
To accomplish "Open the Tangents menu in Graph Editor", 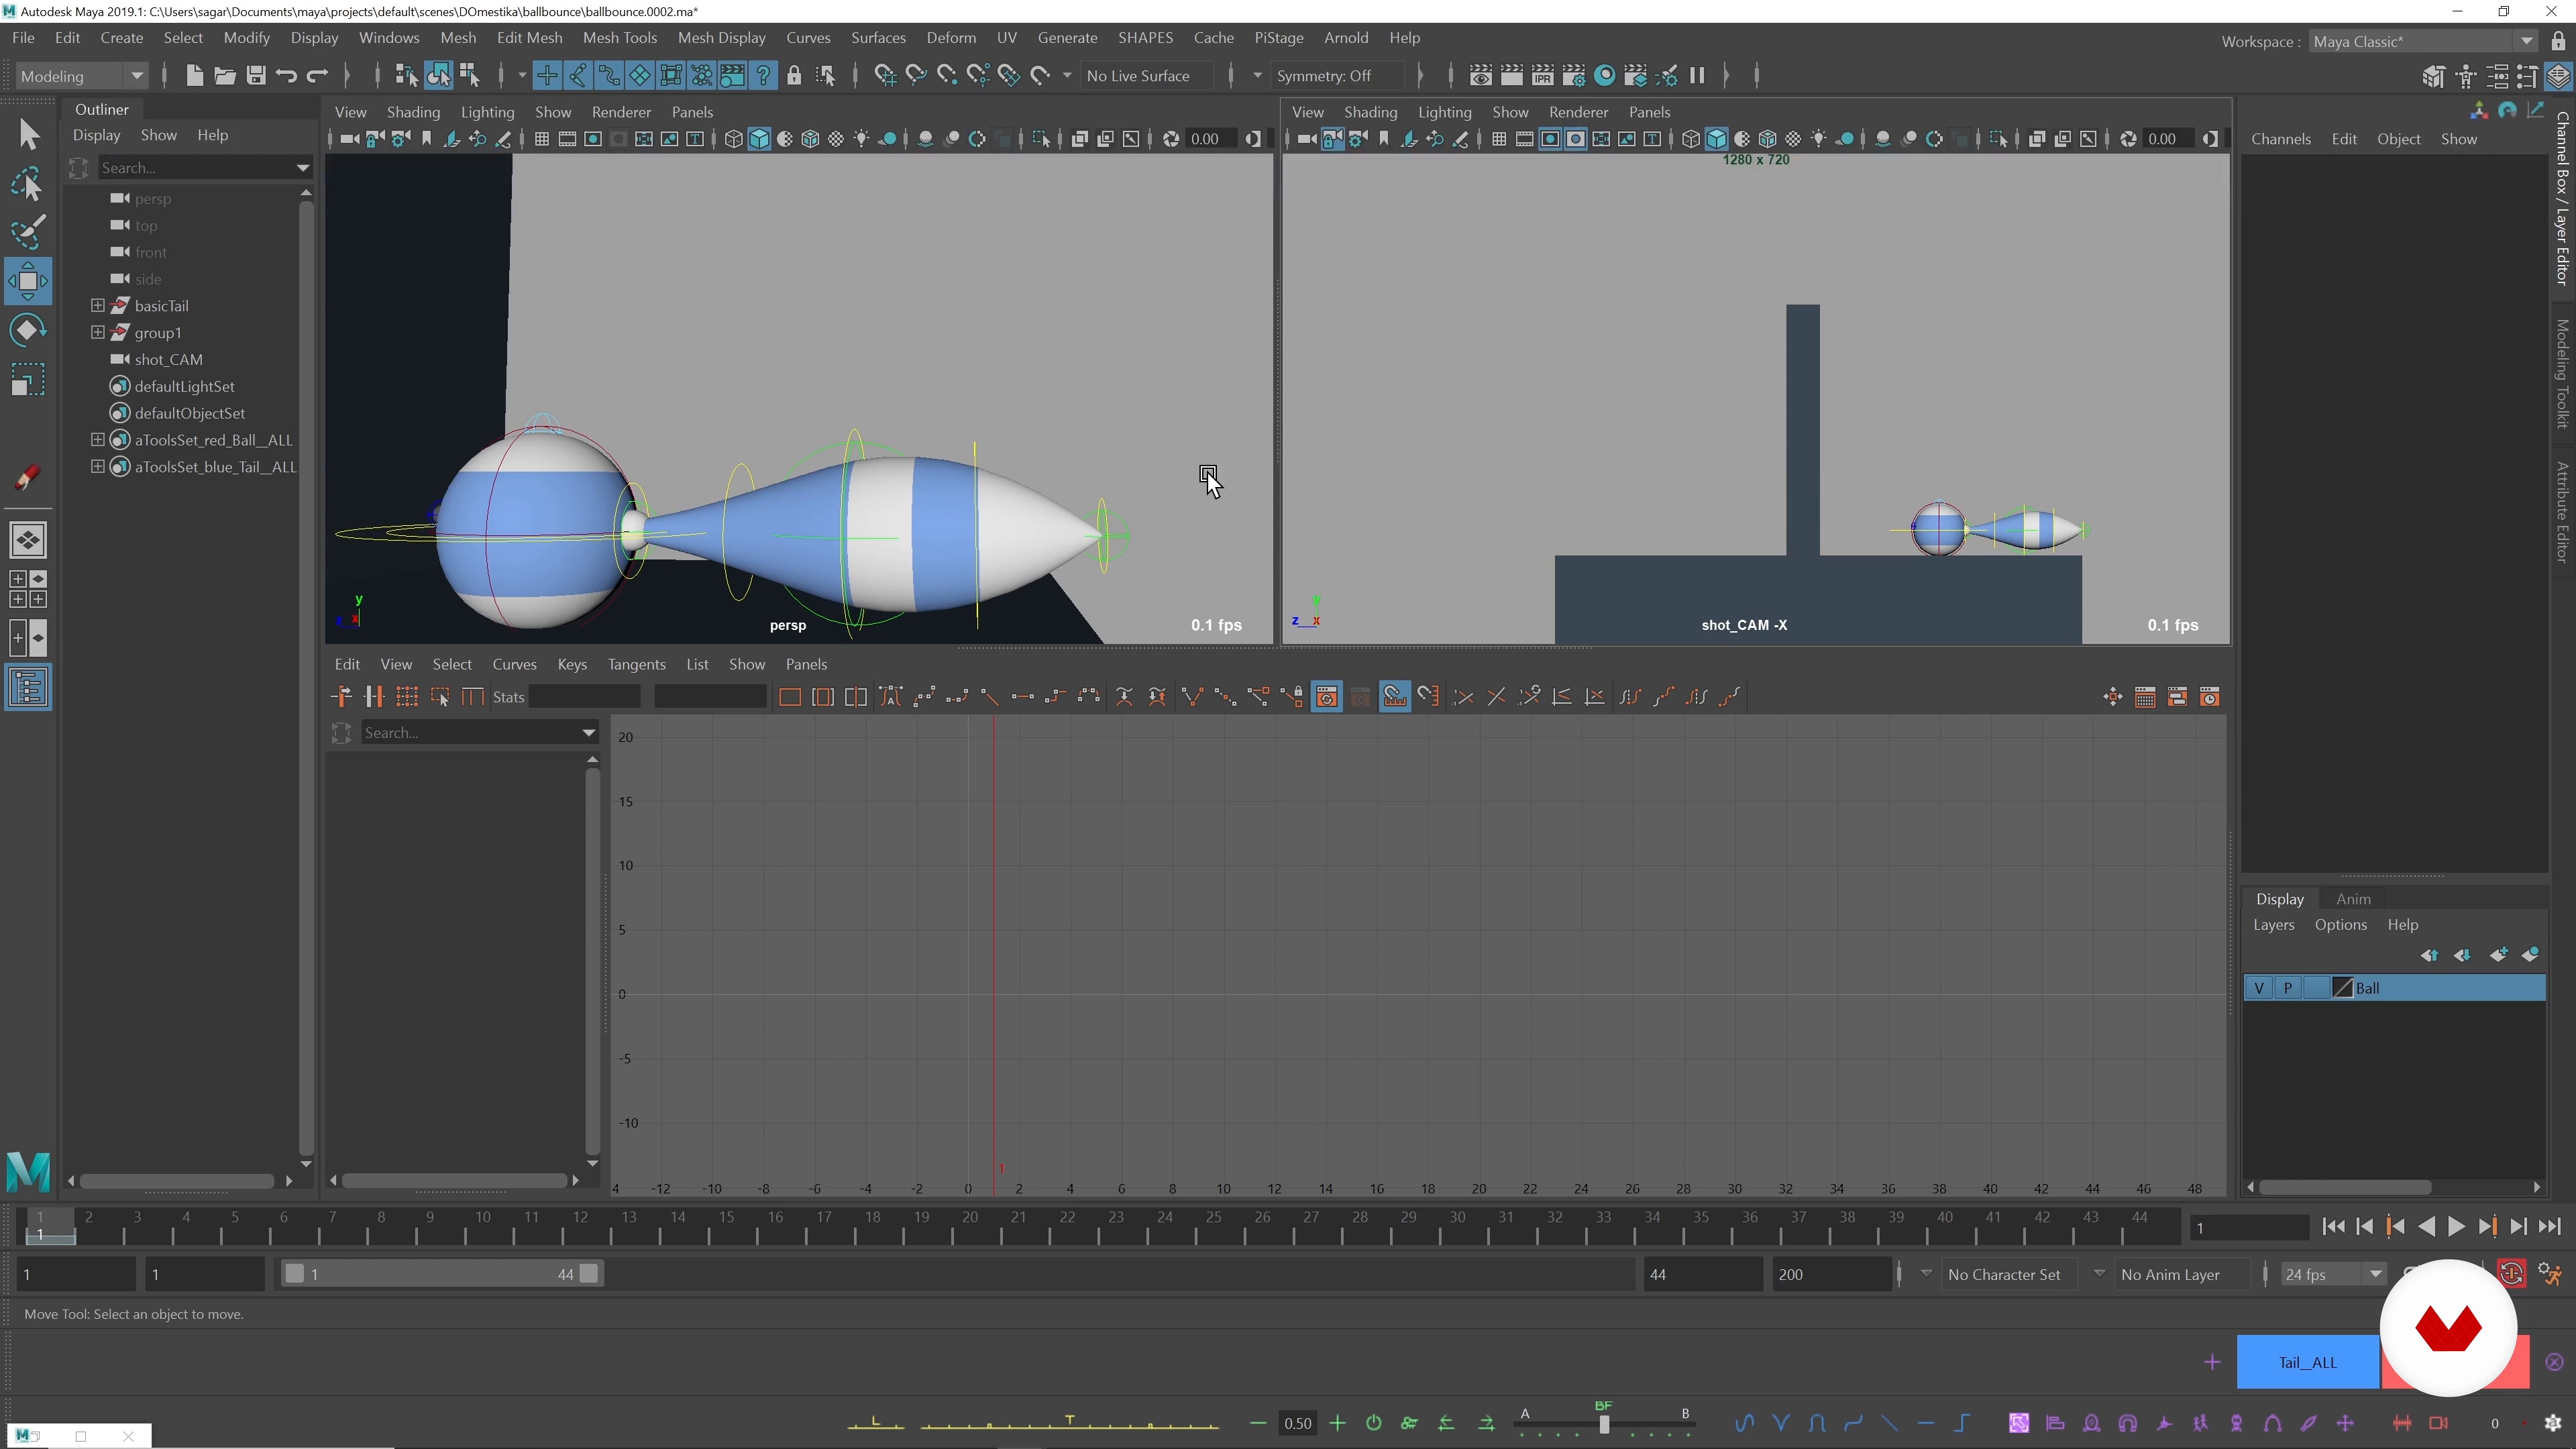I will click(636, 664).
